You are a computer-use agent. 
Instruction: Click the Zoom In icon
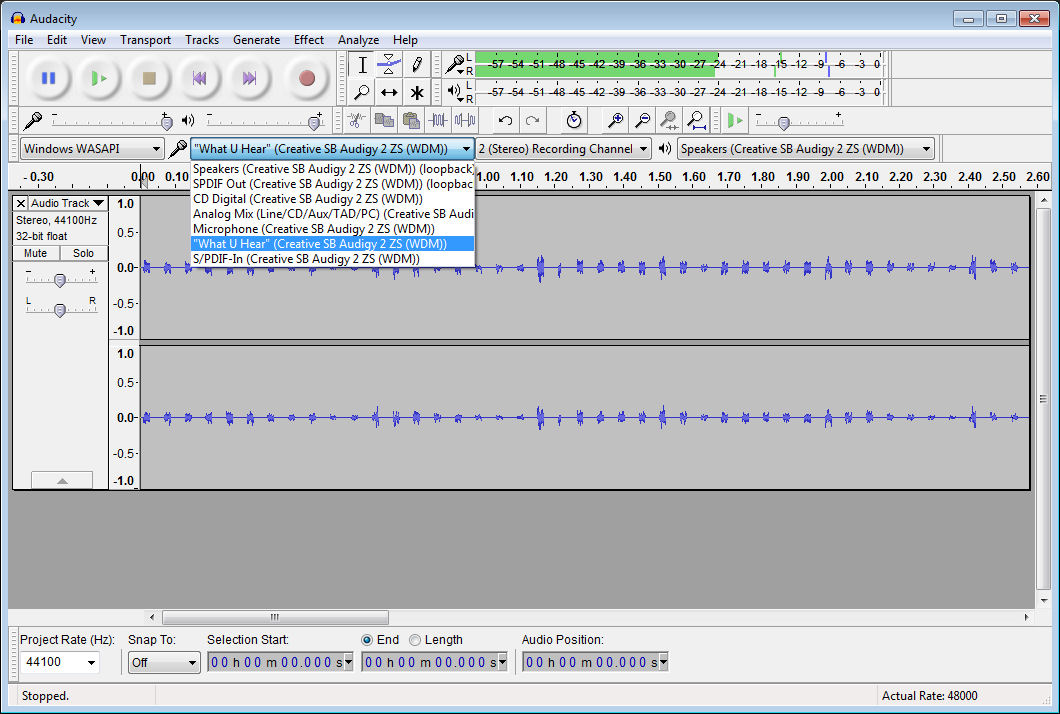click(615, 120)
